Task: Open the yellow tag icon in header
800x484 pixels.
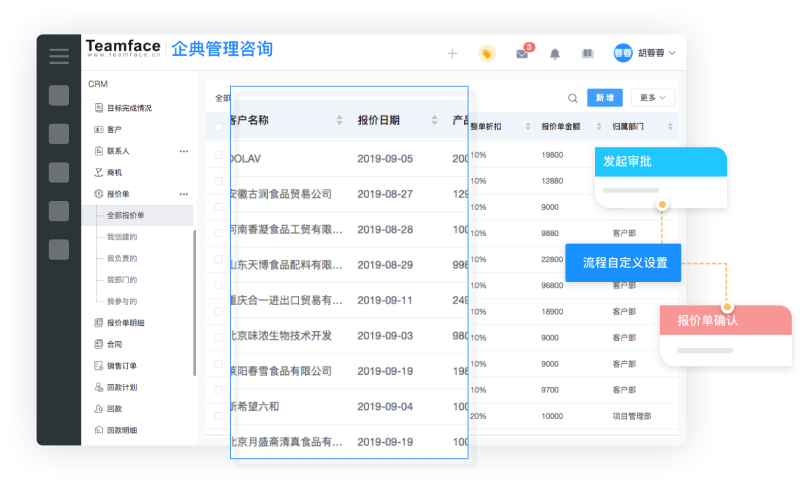Action: (x=487, y=53)
